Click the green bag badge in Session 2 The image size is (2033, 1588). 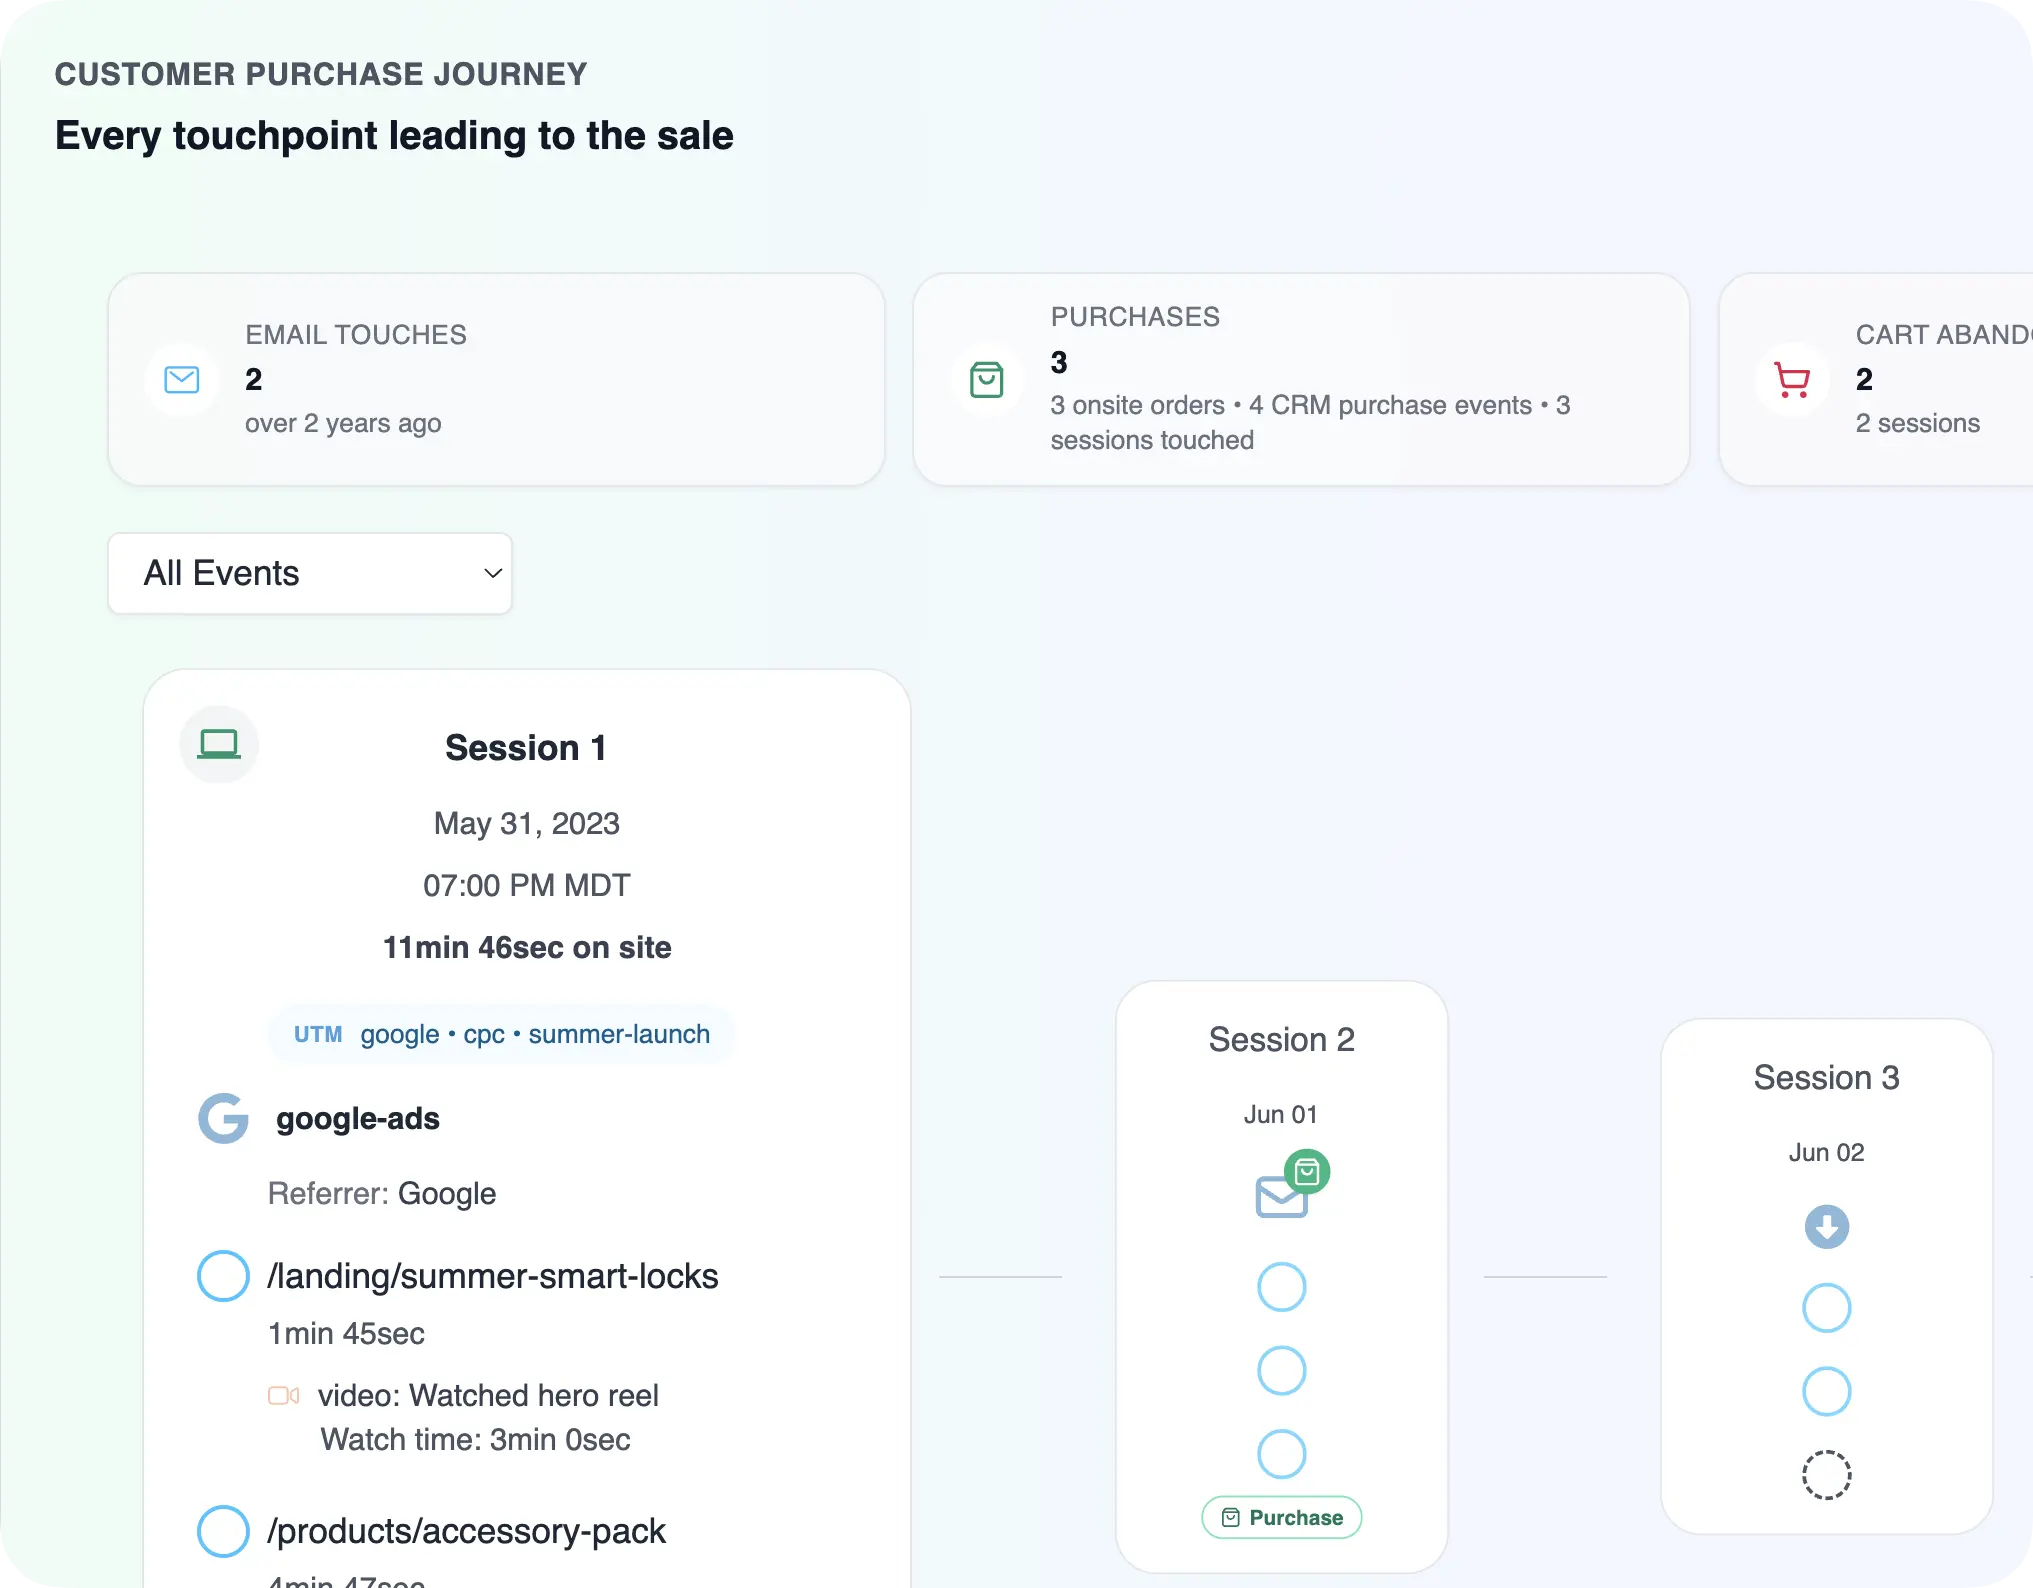pos(1307,1172)
